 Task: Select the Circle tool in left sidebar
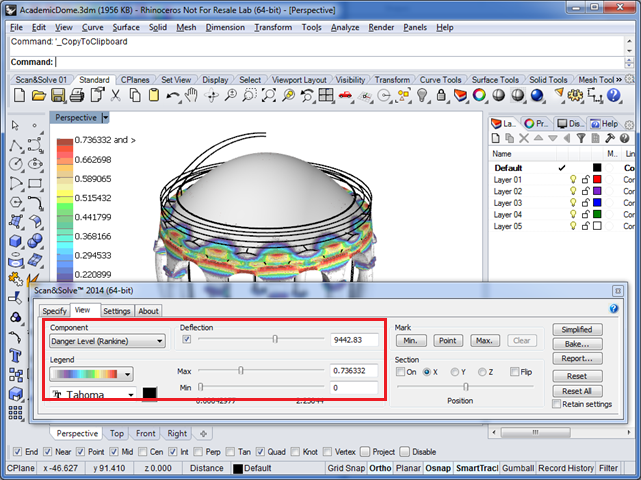16,164
